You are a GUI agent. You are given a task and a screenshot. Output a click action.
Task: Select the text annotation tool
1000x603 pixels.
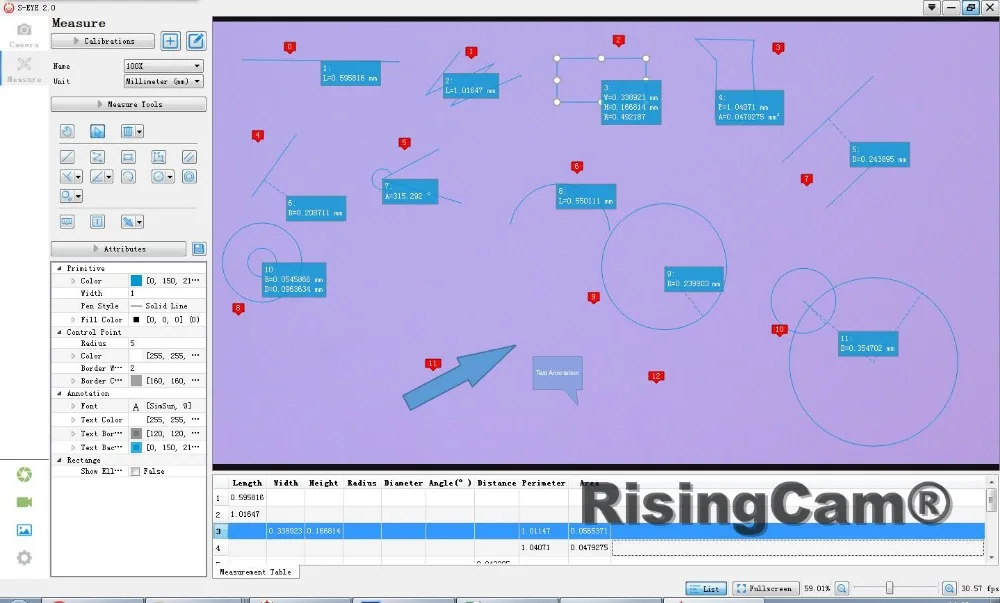pos(98,222)
